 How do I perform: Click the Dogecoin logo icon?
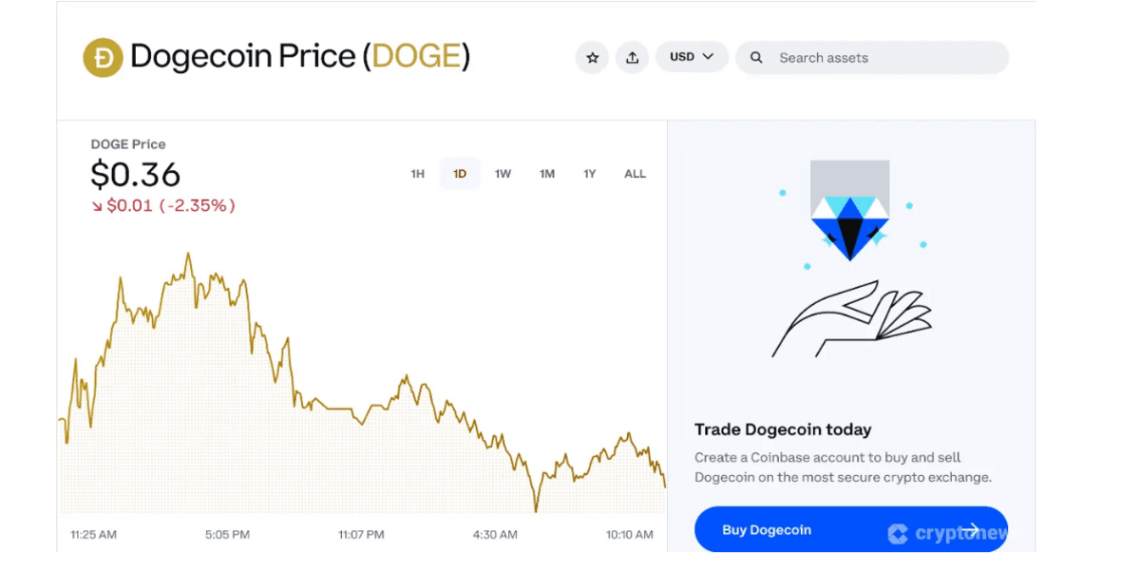tap(102, 57)
